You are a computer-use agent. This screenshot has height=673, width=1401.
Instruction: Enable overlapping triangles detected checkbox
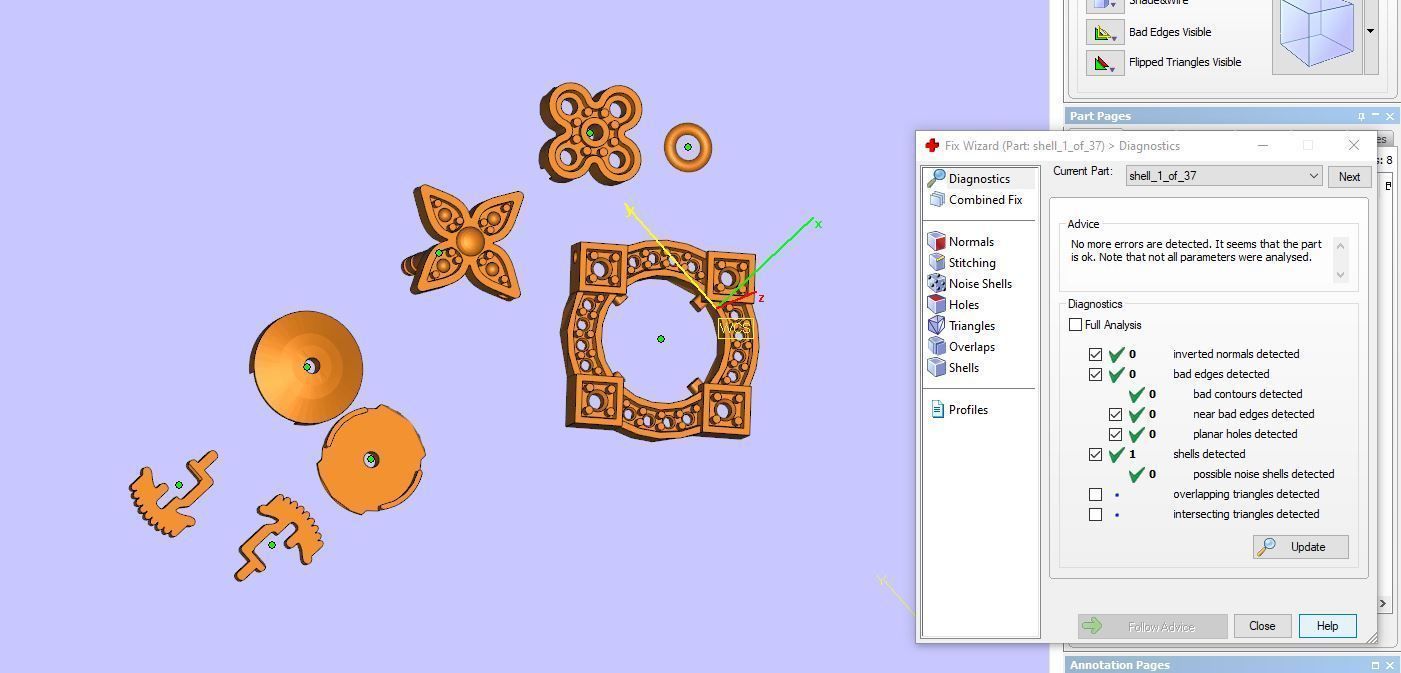click(1095, 494)
